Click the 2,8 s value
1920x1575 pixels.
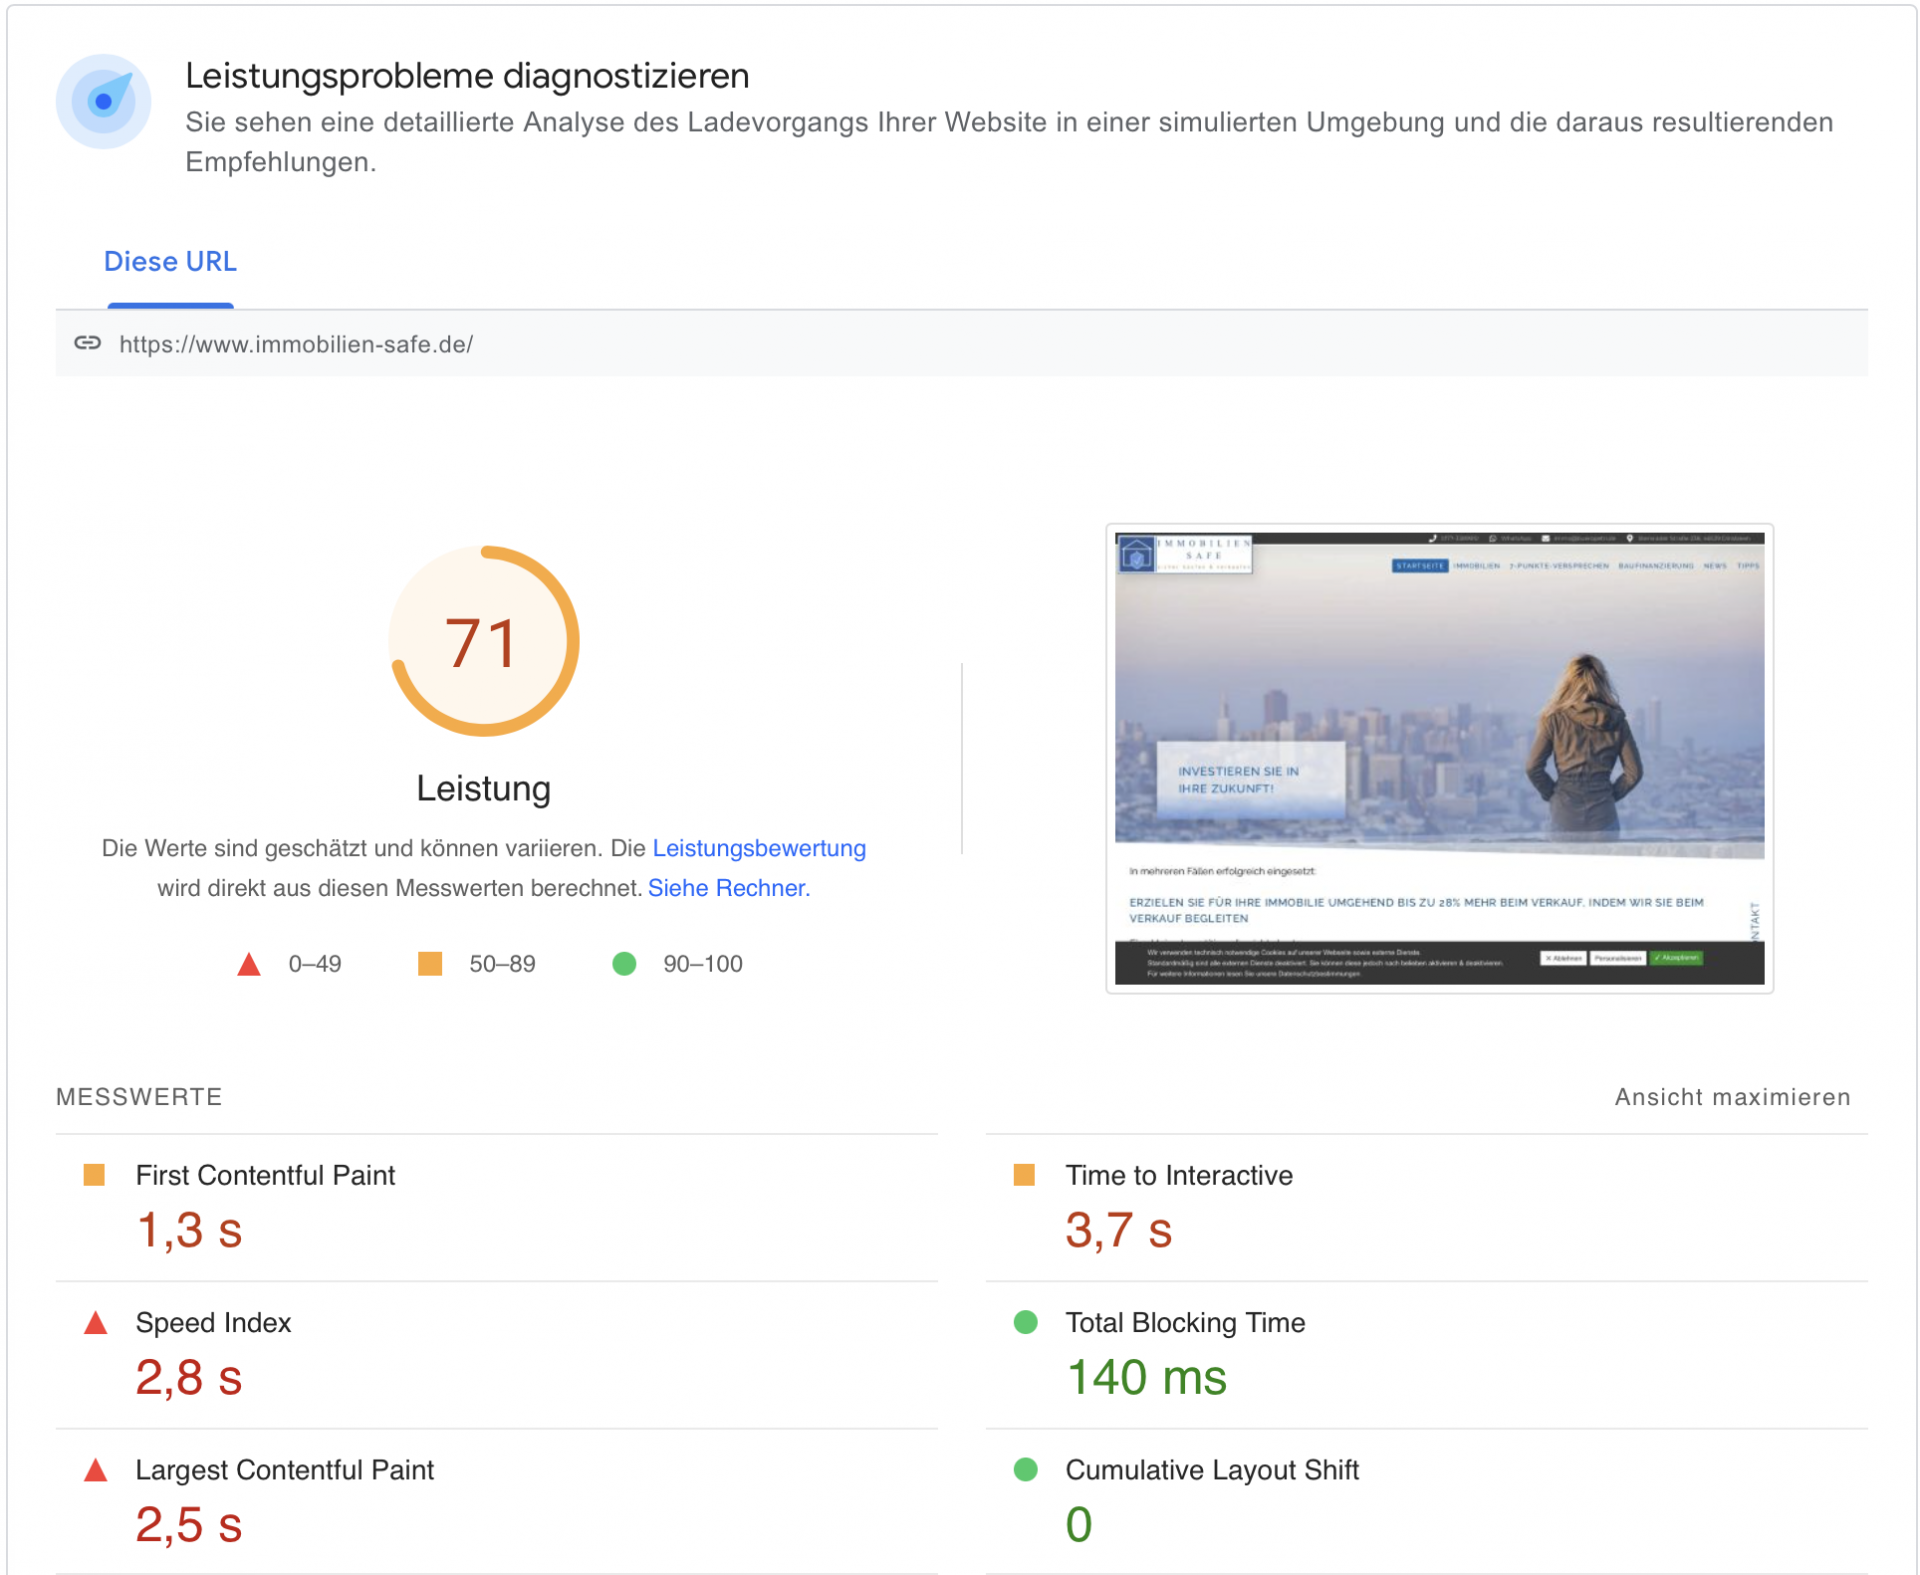coord(188,1378)
